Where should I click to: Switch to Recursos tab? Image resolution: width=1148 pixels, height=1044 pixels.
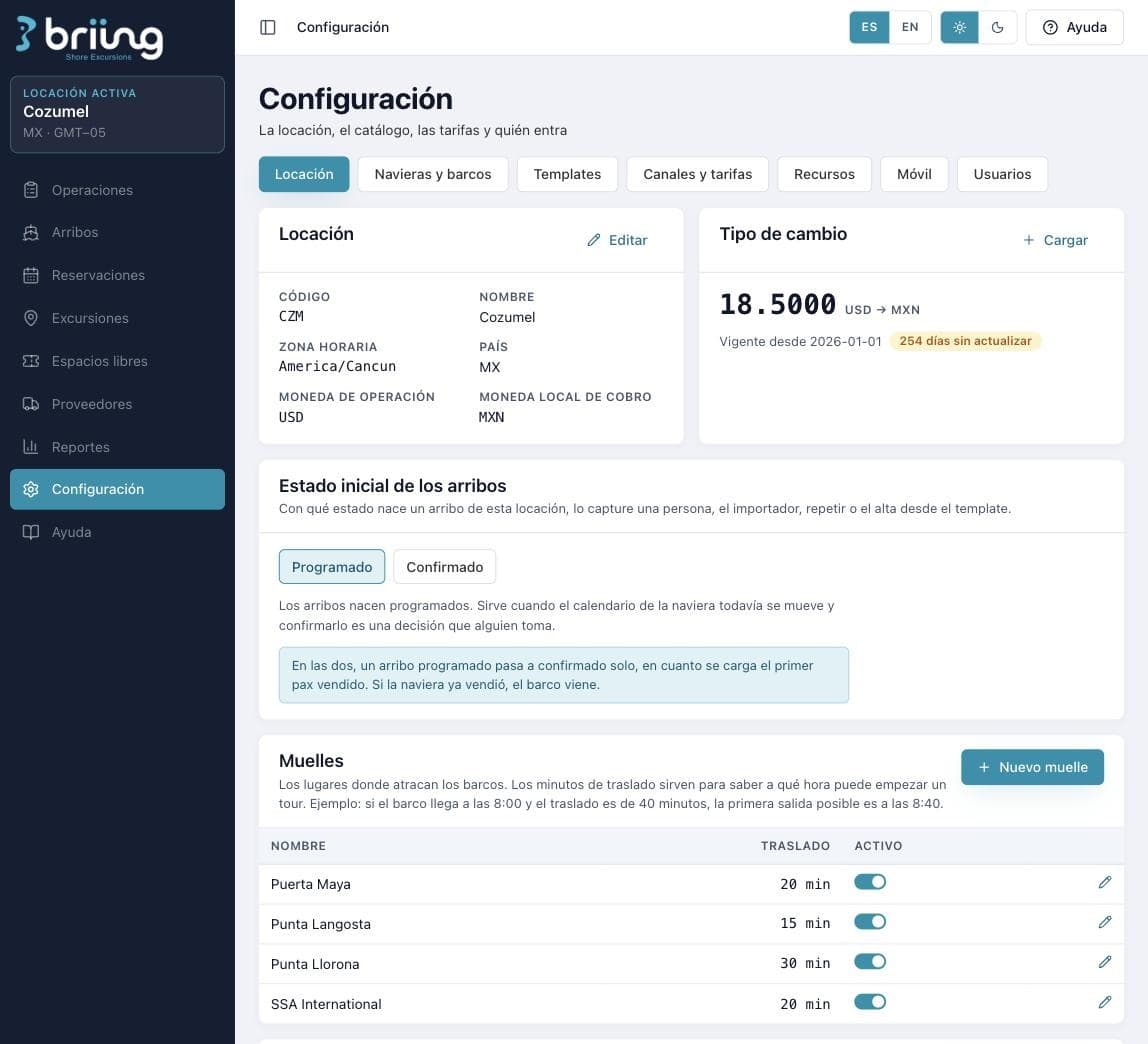[x=824, y=174]
